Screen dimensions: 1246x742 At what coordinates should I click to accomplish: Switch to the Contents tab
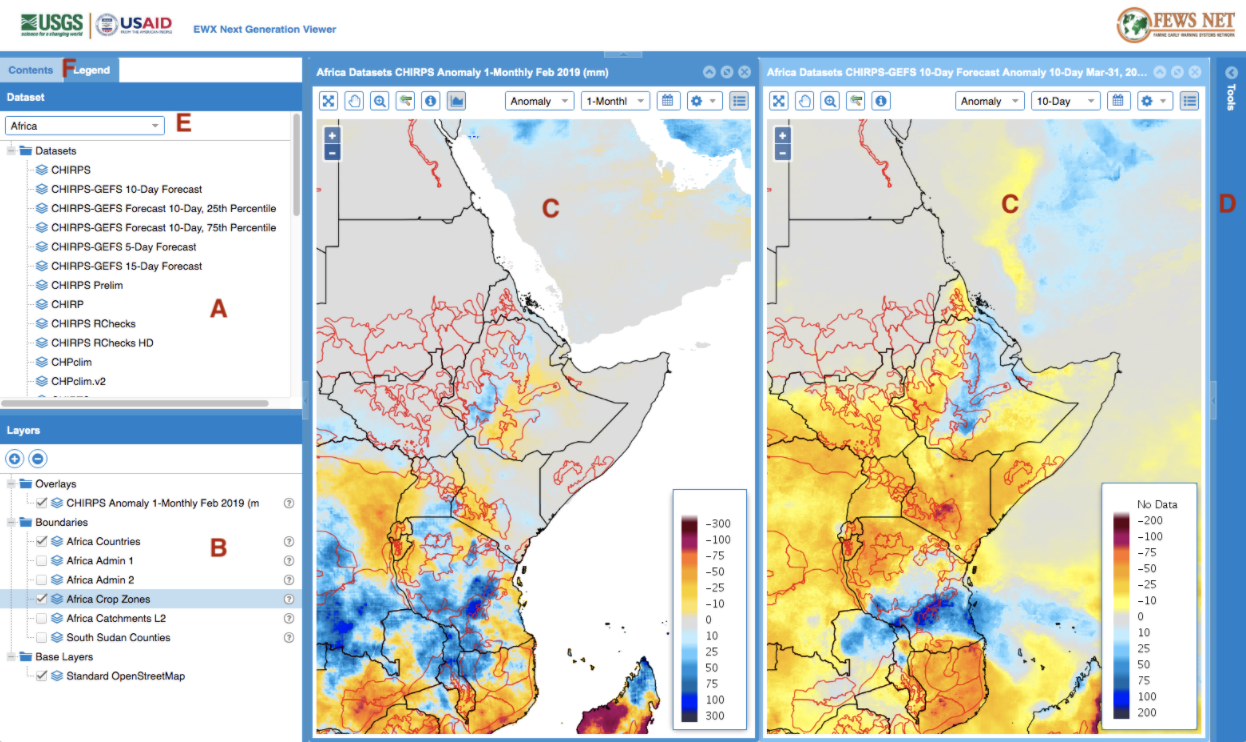click(30, 70)
